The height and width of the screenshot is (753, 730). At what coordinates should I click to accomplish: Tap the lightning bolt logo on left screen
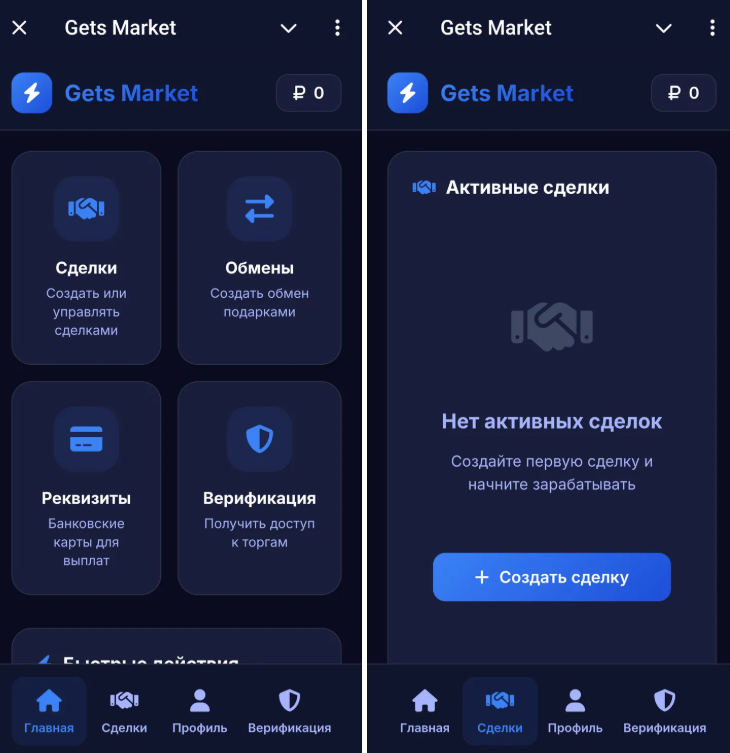click(32, 93)
